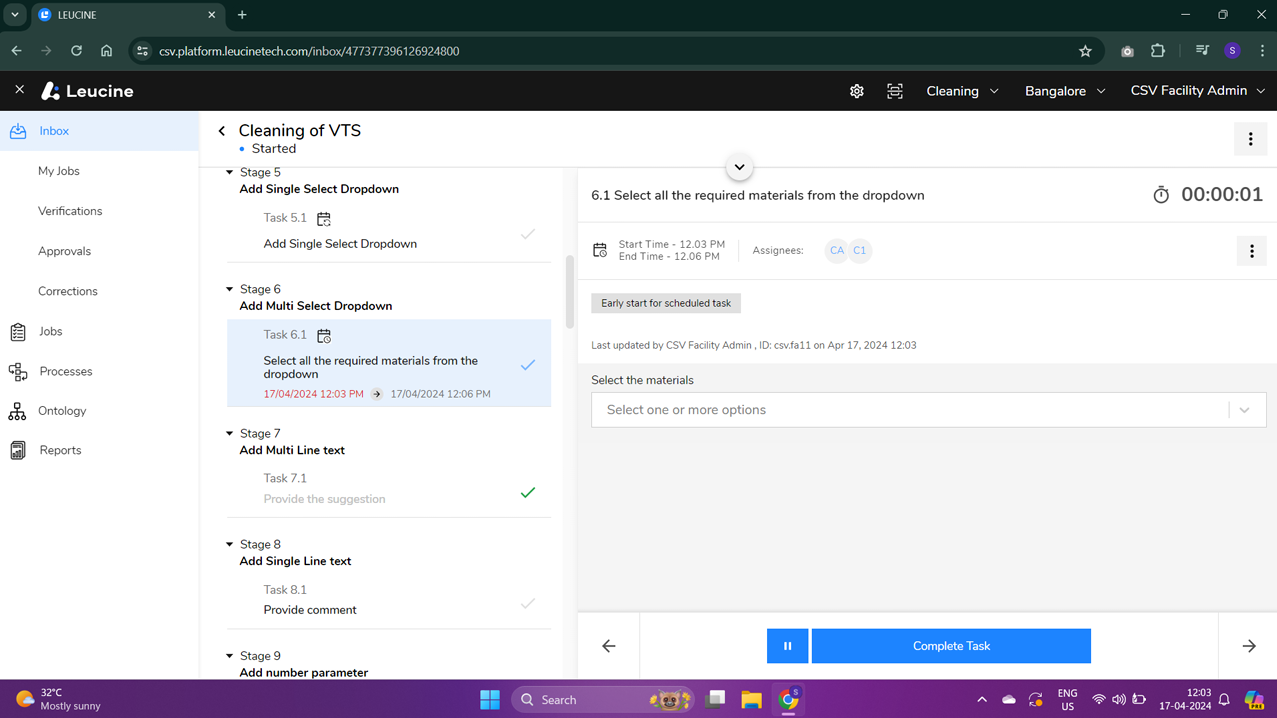The height and width of the screenshot is (718, 1277).
Task: Click the Processes sidebar icon
Action: click(18, 371)
